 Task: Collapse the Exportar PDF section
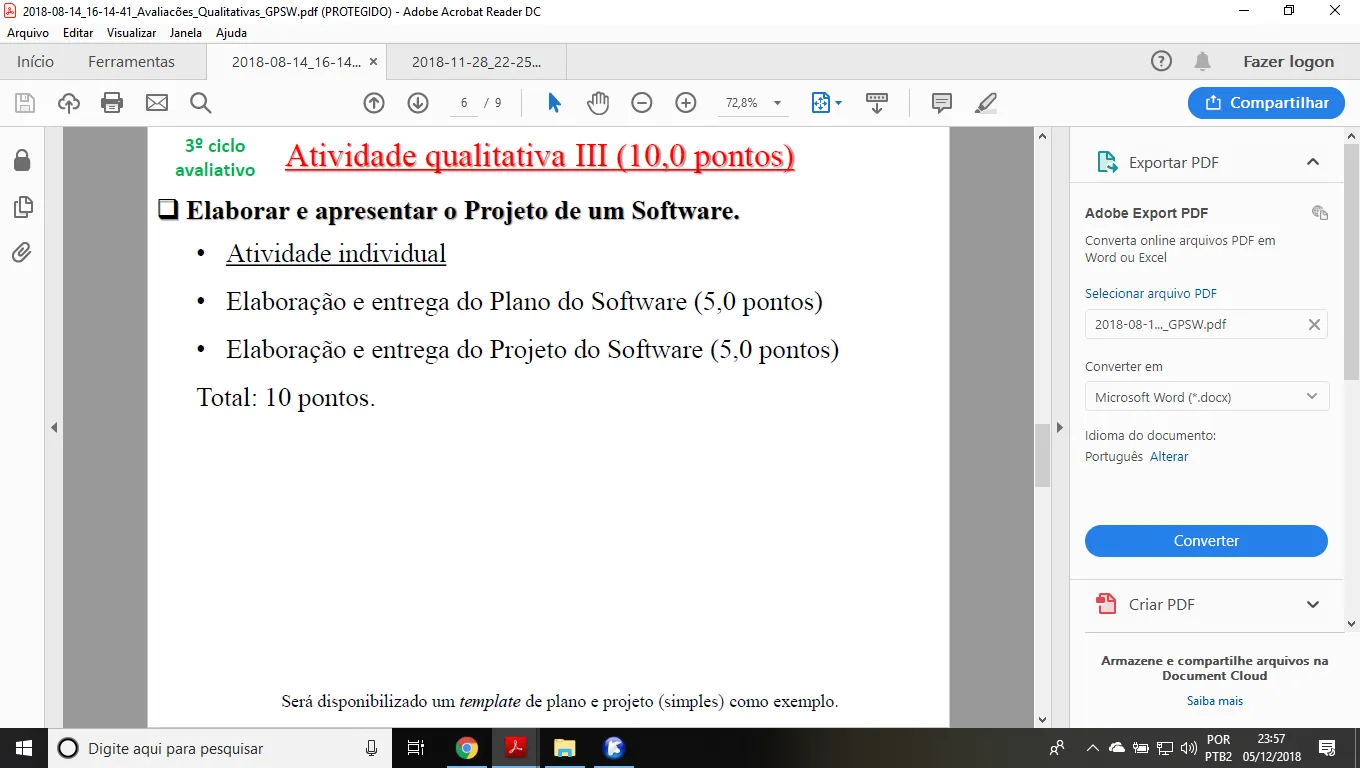1313,162
